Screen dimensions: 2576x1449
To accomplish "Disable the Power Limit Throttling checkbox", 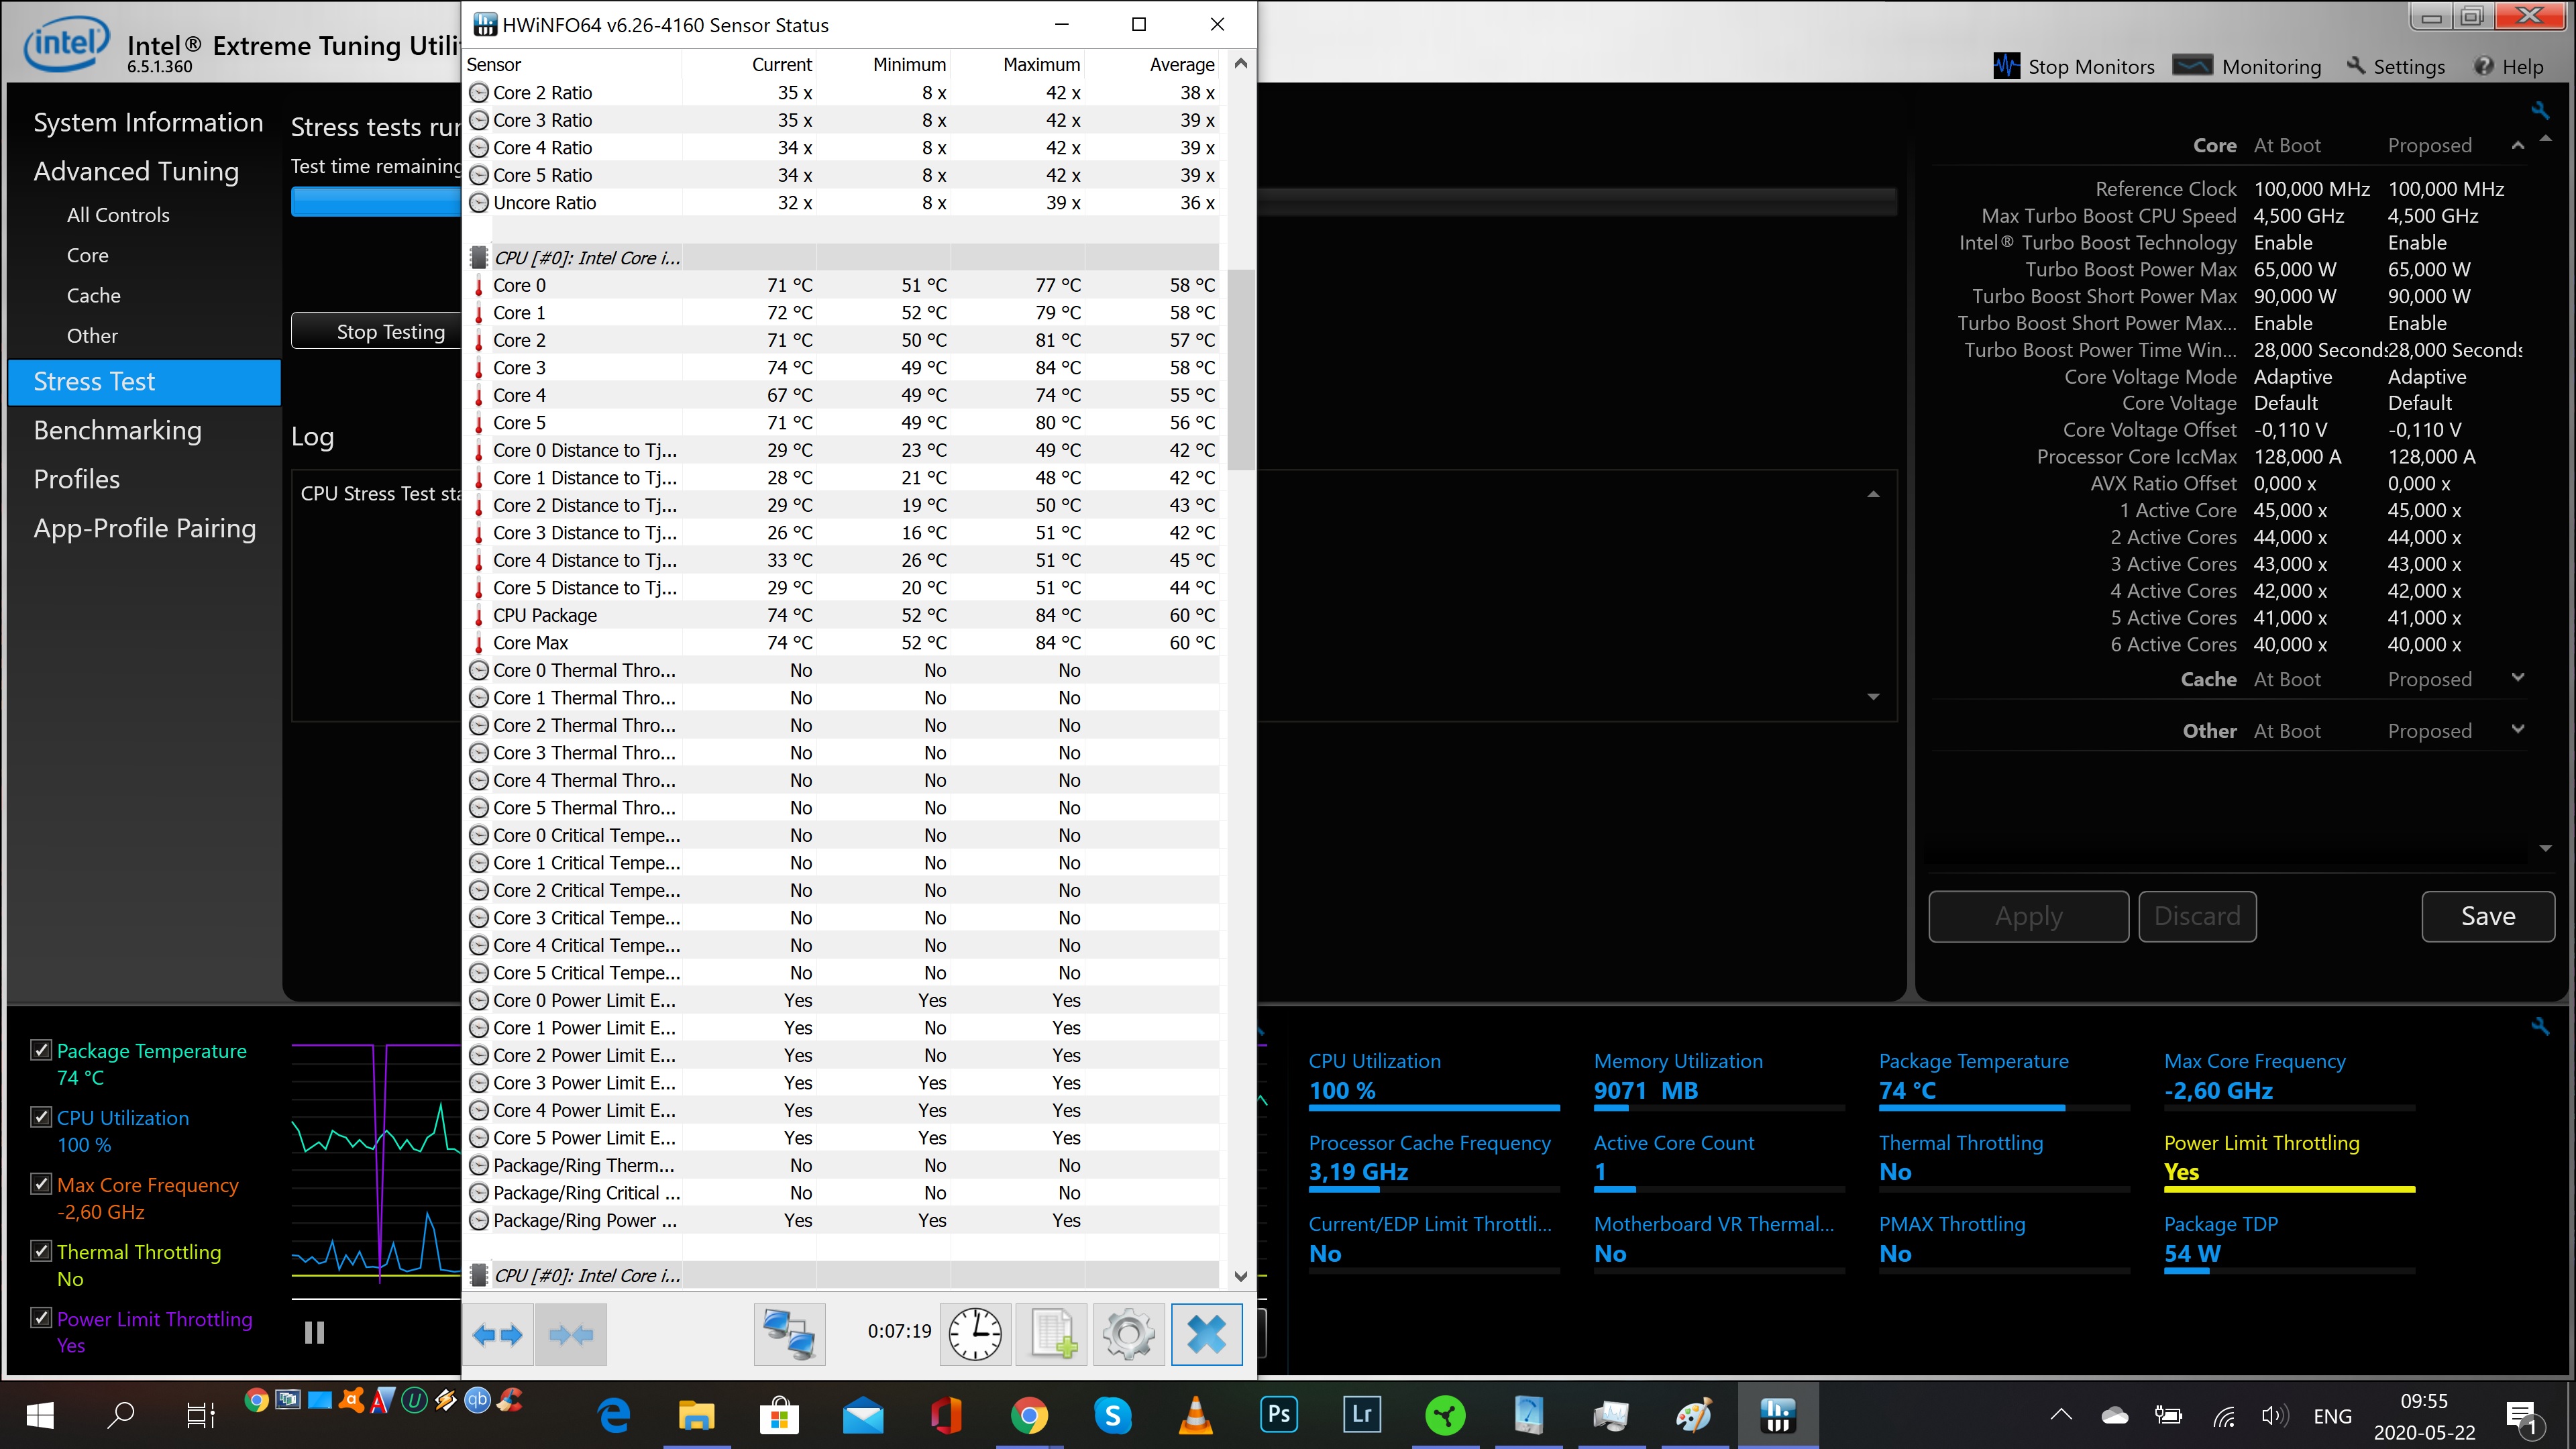I will coord(41,1317).
